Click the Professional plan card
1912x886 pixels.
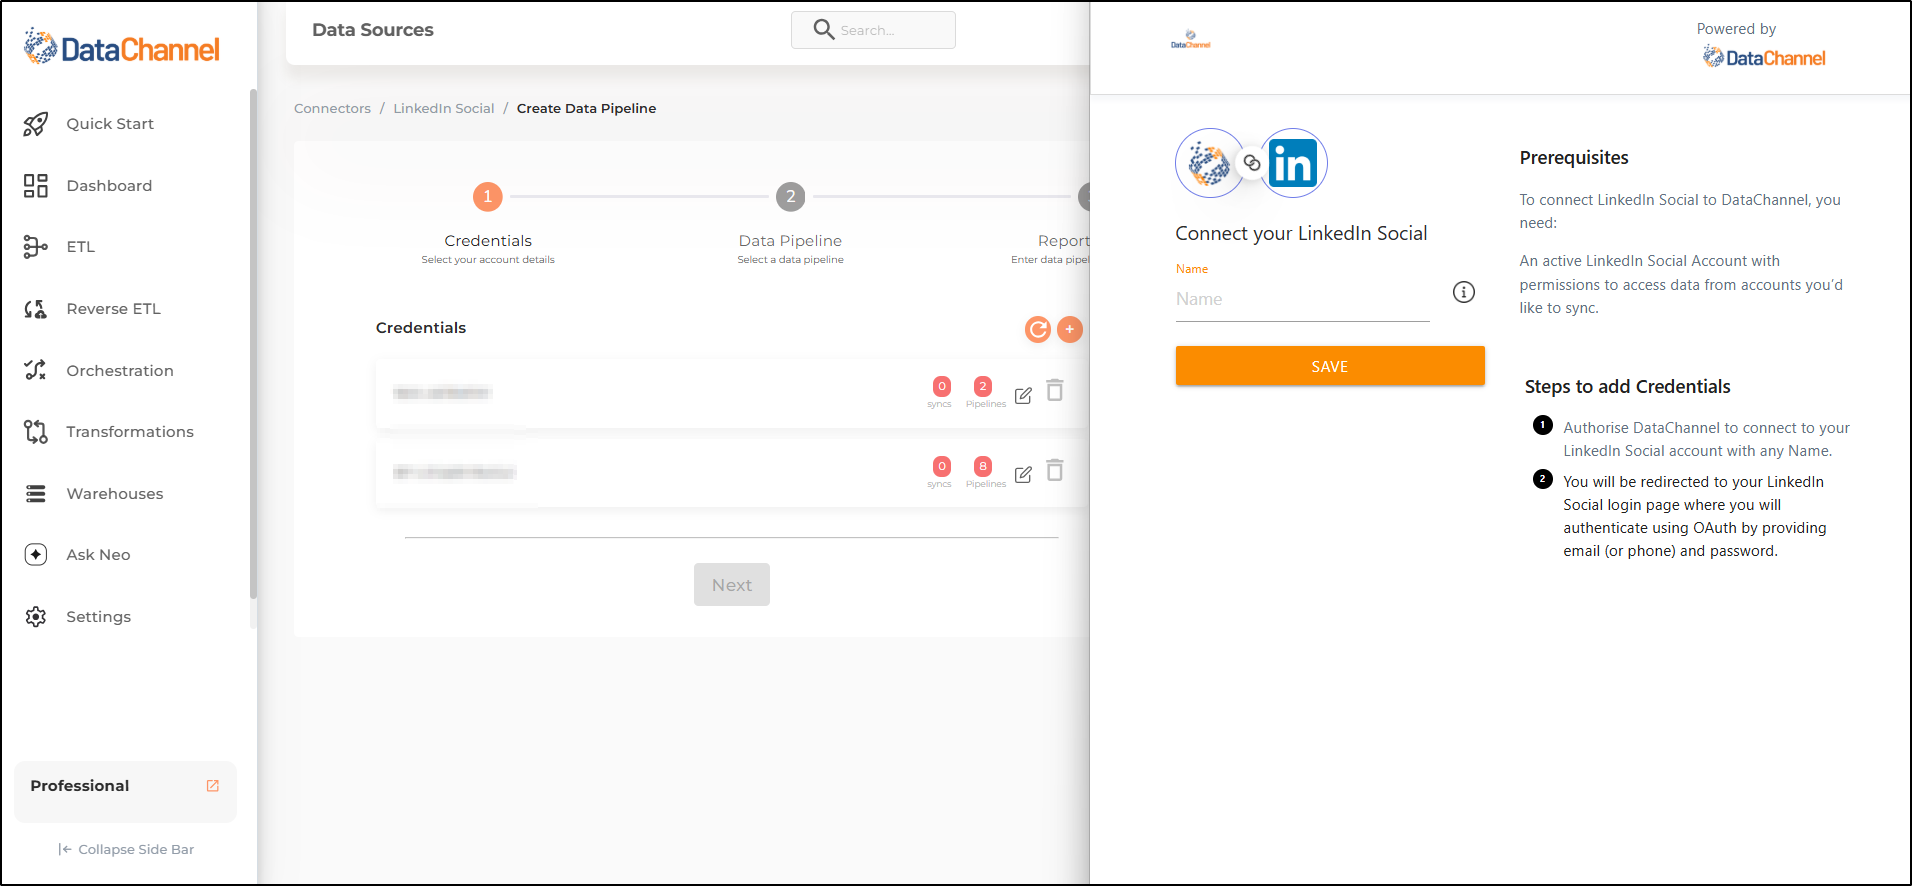pyautogui.click(x=125, y=792)
